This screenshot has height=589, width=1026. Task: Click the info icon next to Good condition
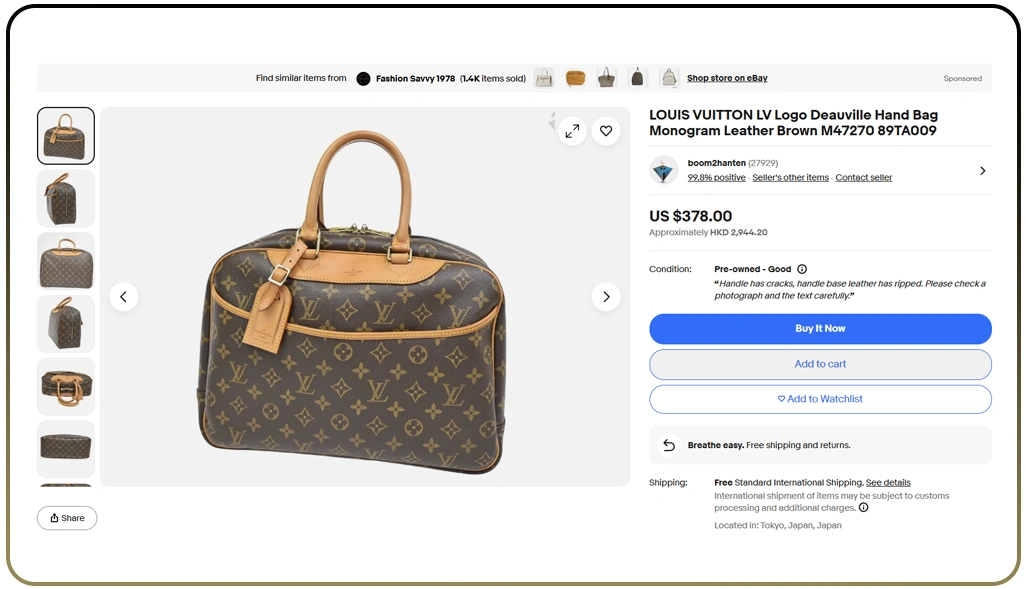[x=802, y=268]
